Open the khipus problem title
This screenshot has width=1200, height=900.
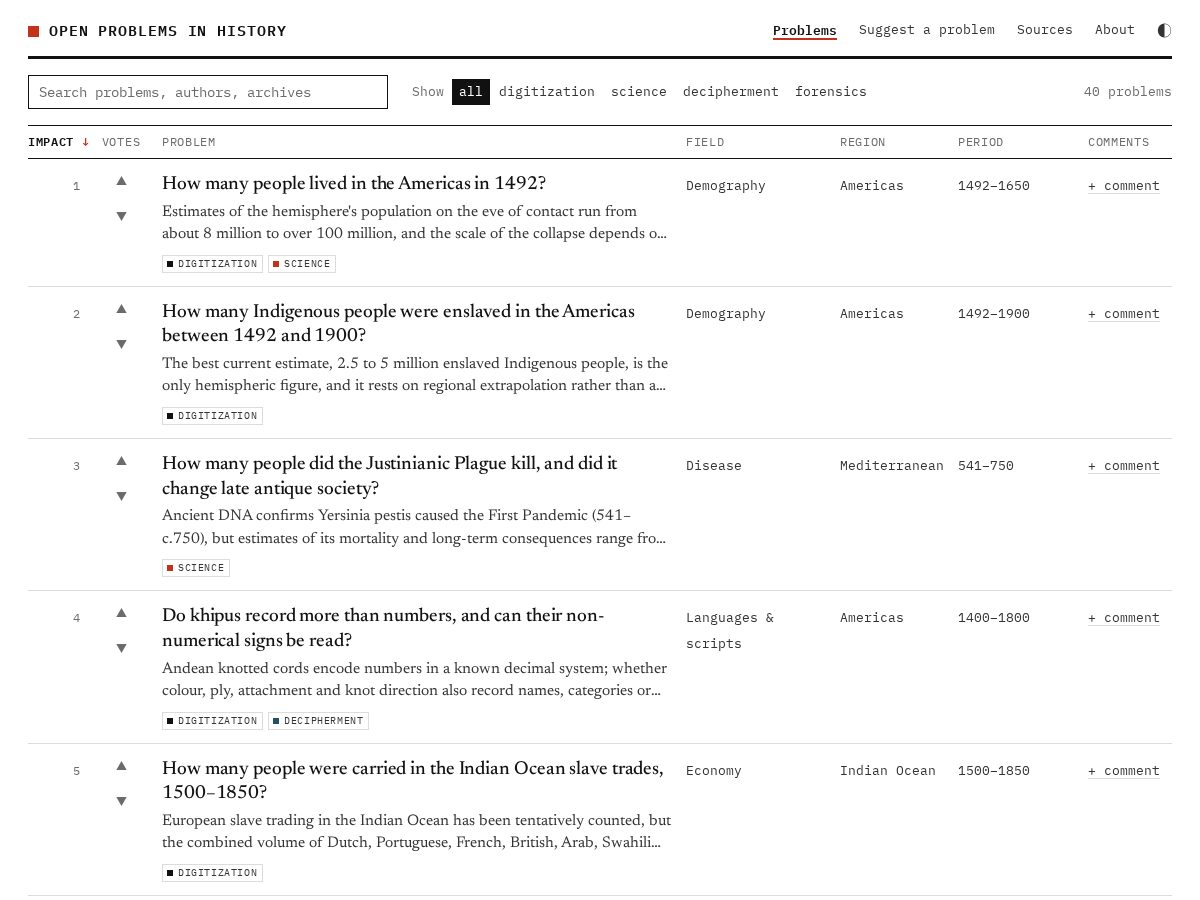click(383, 628)
